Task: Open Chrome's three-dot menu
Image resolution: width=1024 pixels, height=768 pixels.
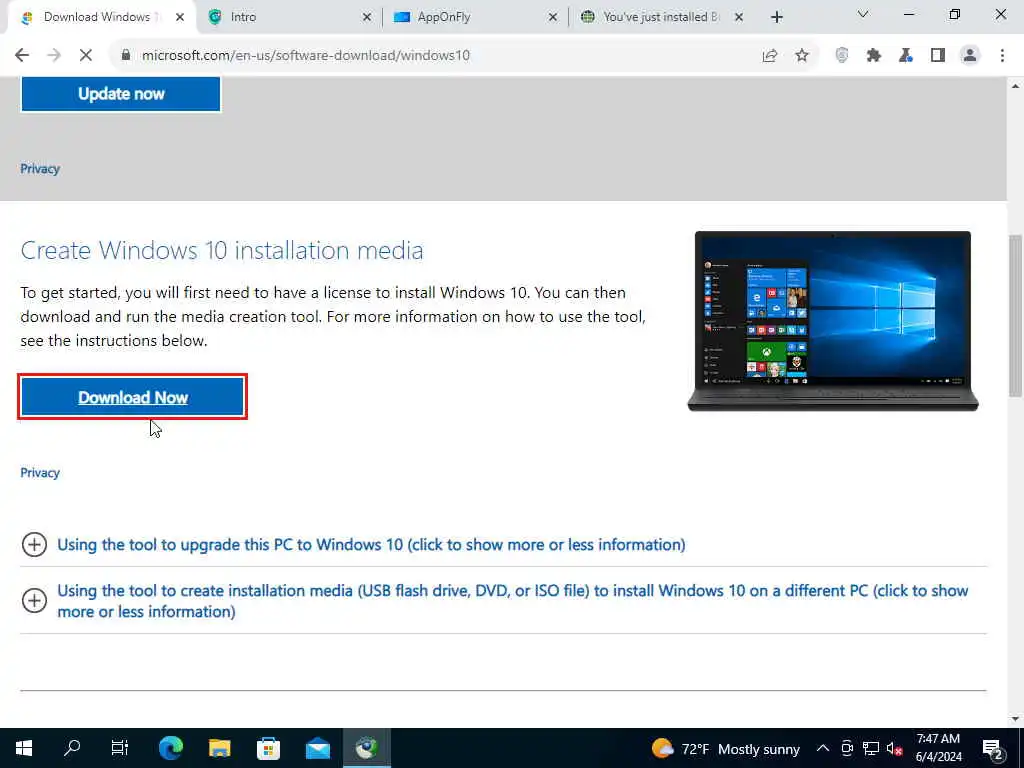Action: click(1002, 56)
